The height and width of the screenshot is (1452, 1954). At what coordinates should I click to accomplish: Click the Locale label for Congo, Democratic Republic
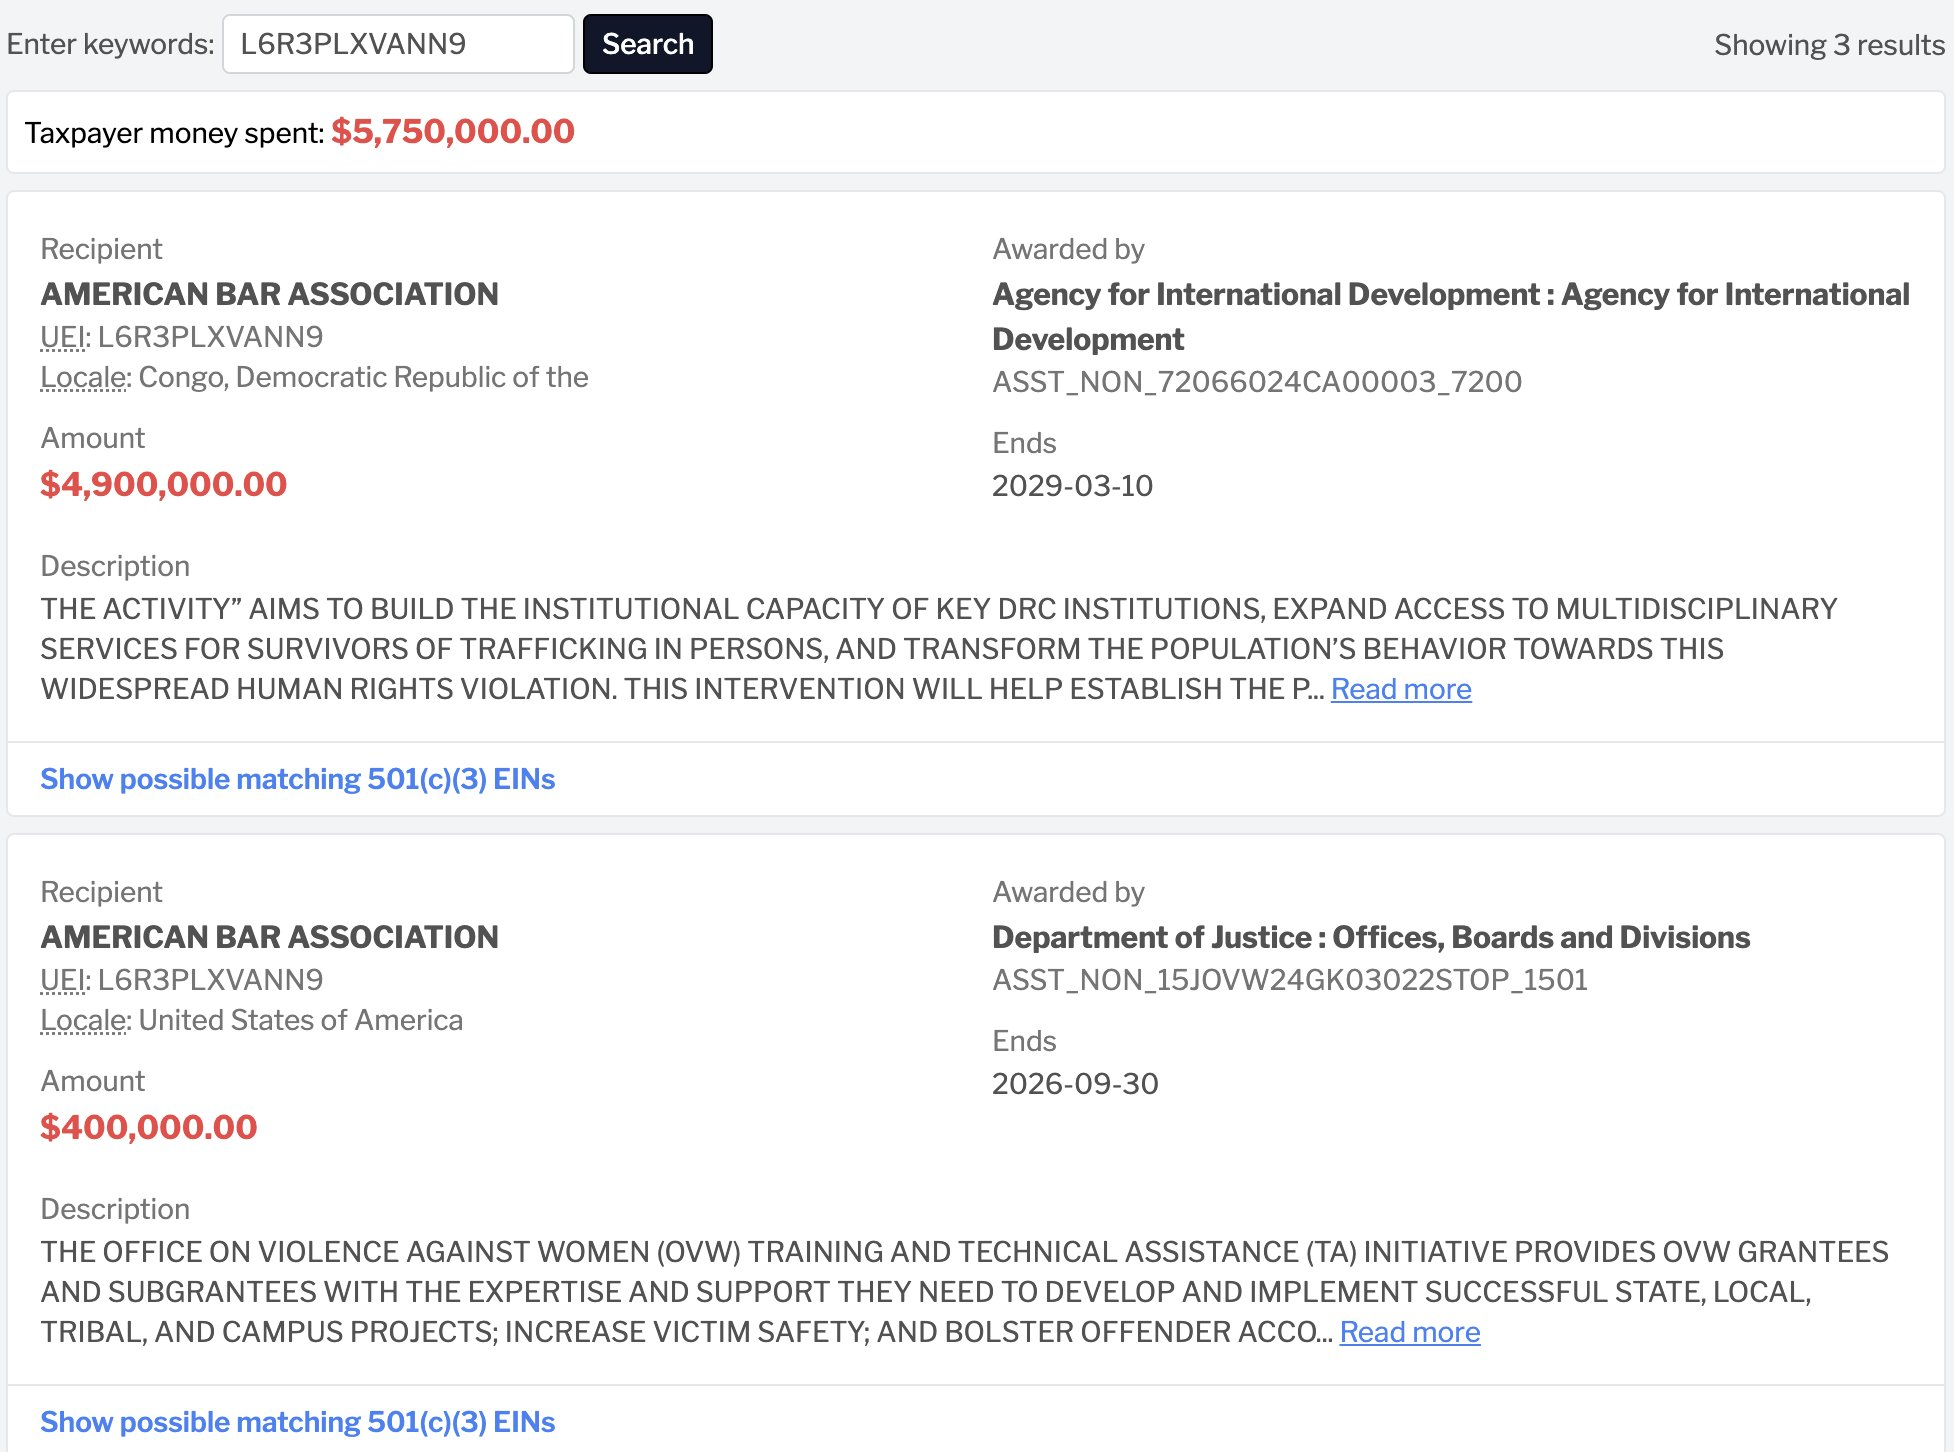[85, 377]
